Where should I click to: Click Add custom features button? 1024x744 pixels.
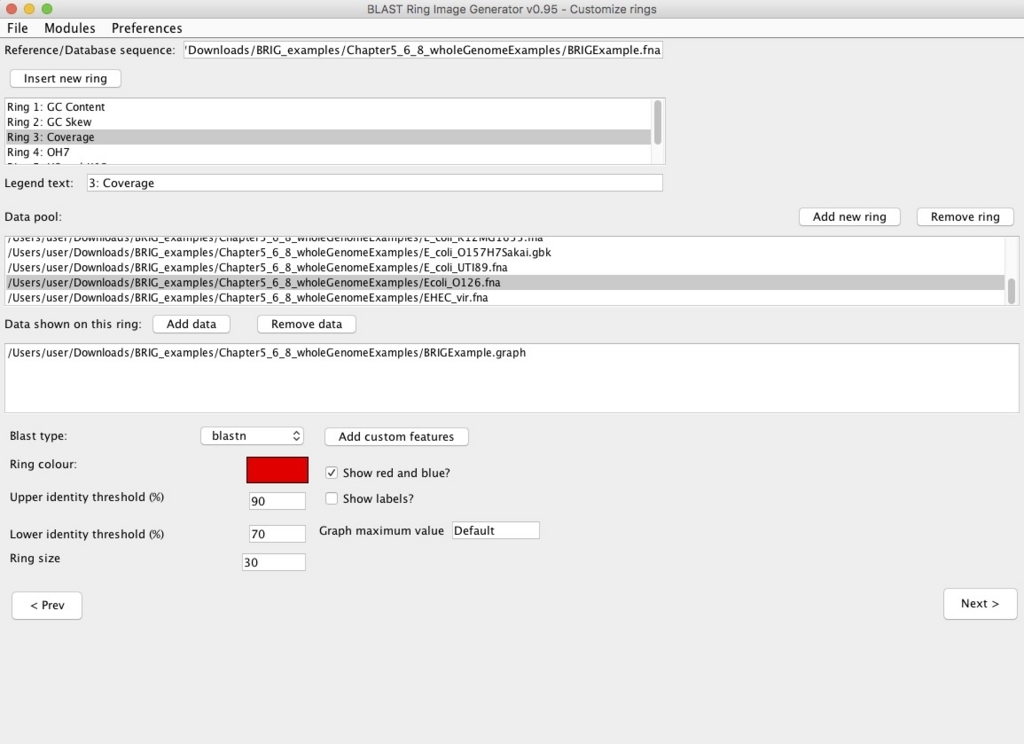coord(396,436)
